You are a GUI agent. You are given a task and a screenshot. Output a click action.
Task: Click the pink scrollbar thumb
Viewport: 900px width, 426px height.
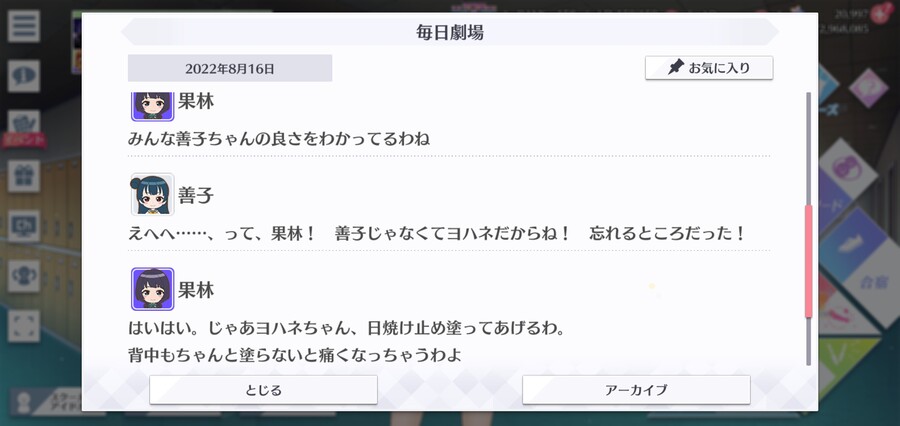(x=808, y=261)
